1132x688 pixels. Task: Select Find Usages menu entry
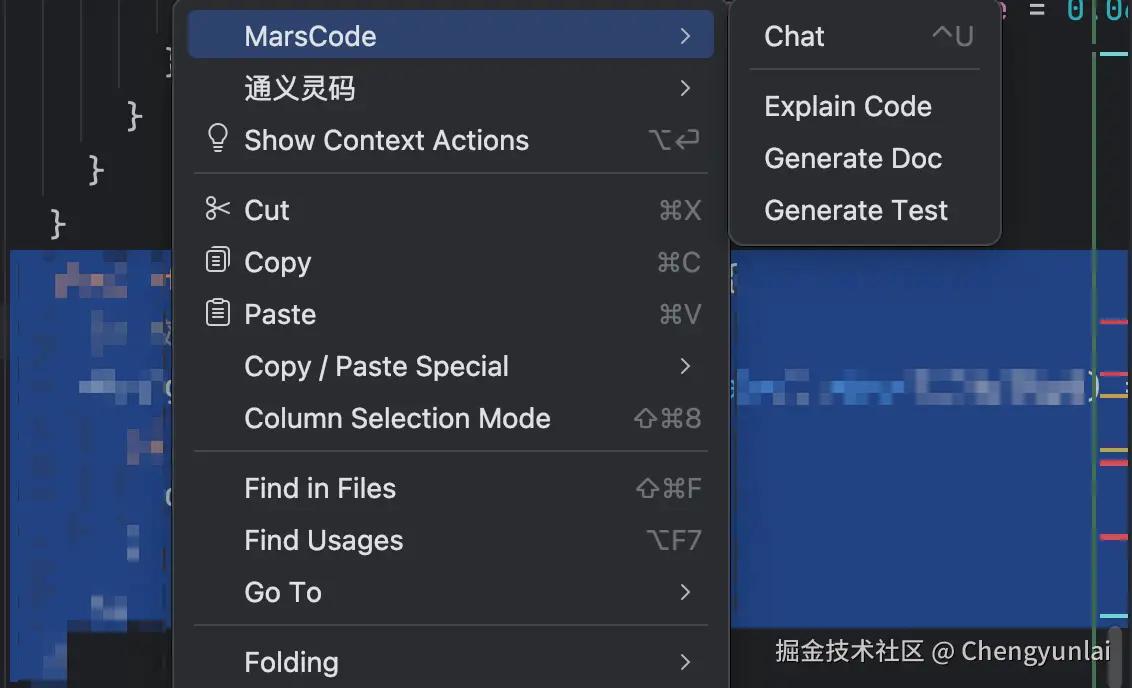pos(323,540)
